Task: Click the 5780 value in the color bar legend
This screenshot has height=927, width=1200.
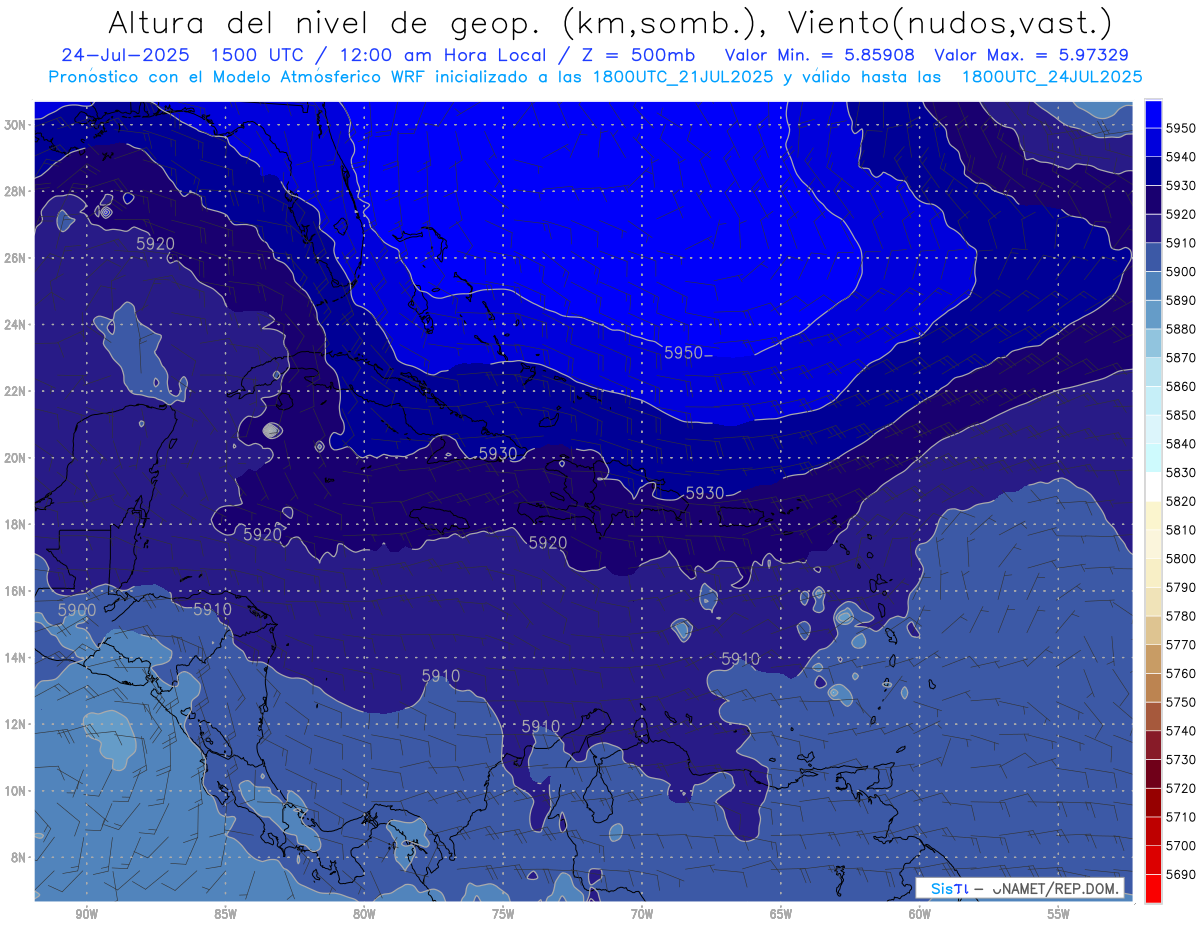Action: (x=1180, y=615)
